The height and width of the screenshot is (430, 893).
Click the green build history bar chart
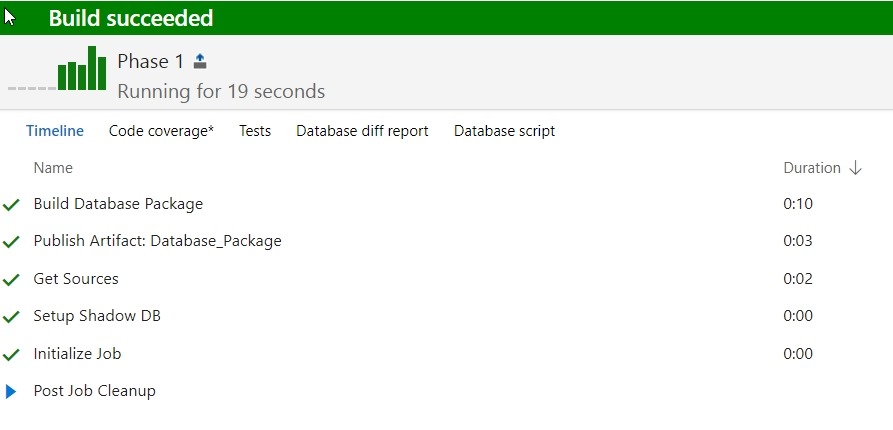[x=82, y=70]
